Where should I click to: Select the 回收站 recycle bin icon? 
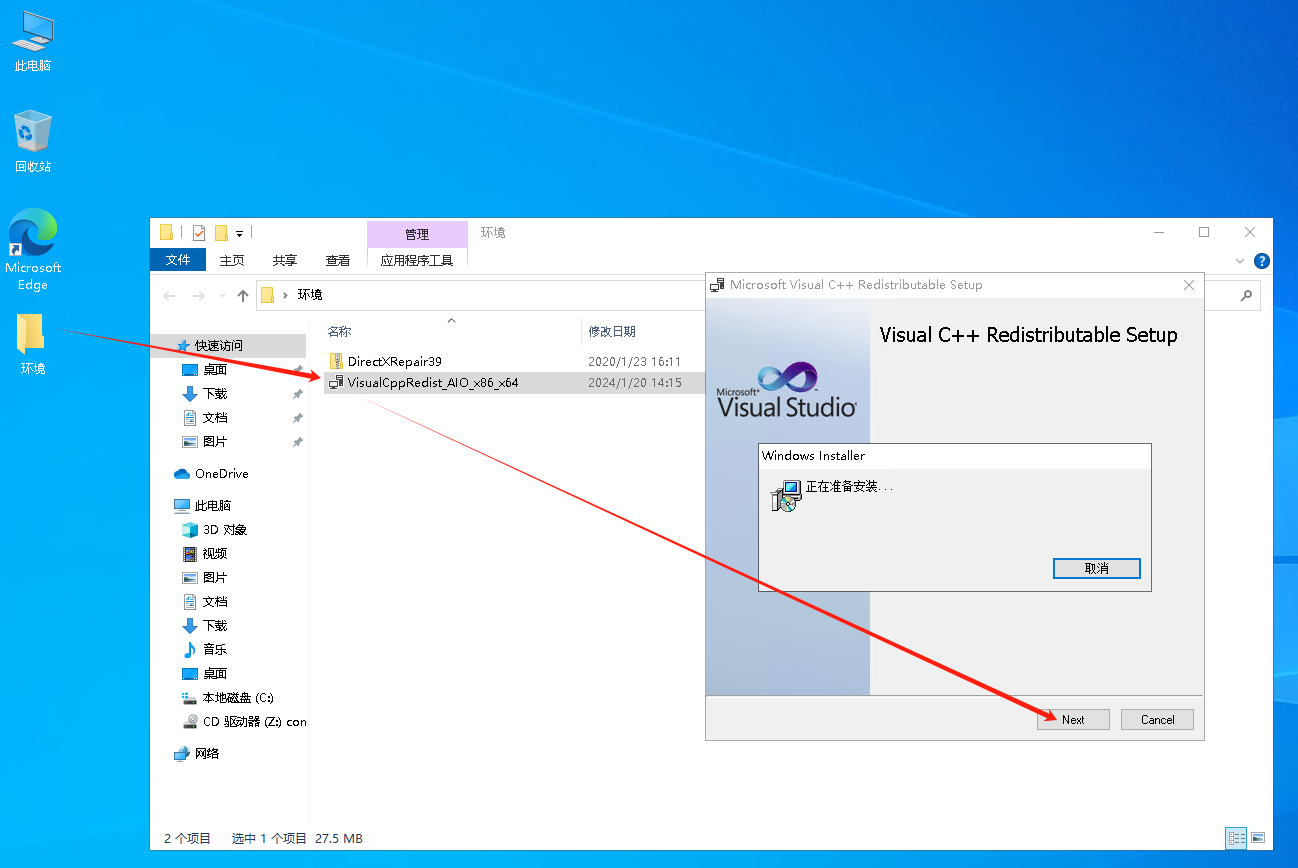[32, 141]
